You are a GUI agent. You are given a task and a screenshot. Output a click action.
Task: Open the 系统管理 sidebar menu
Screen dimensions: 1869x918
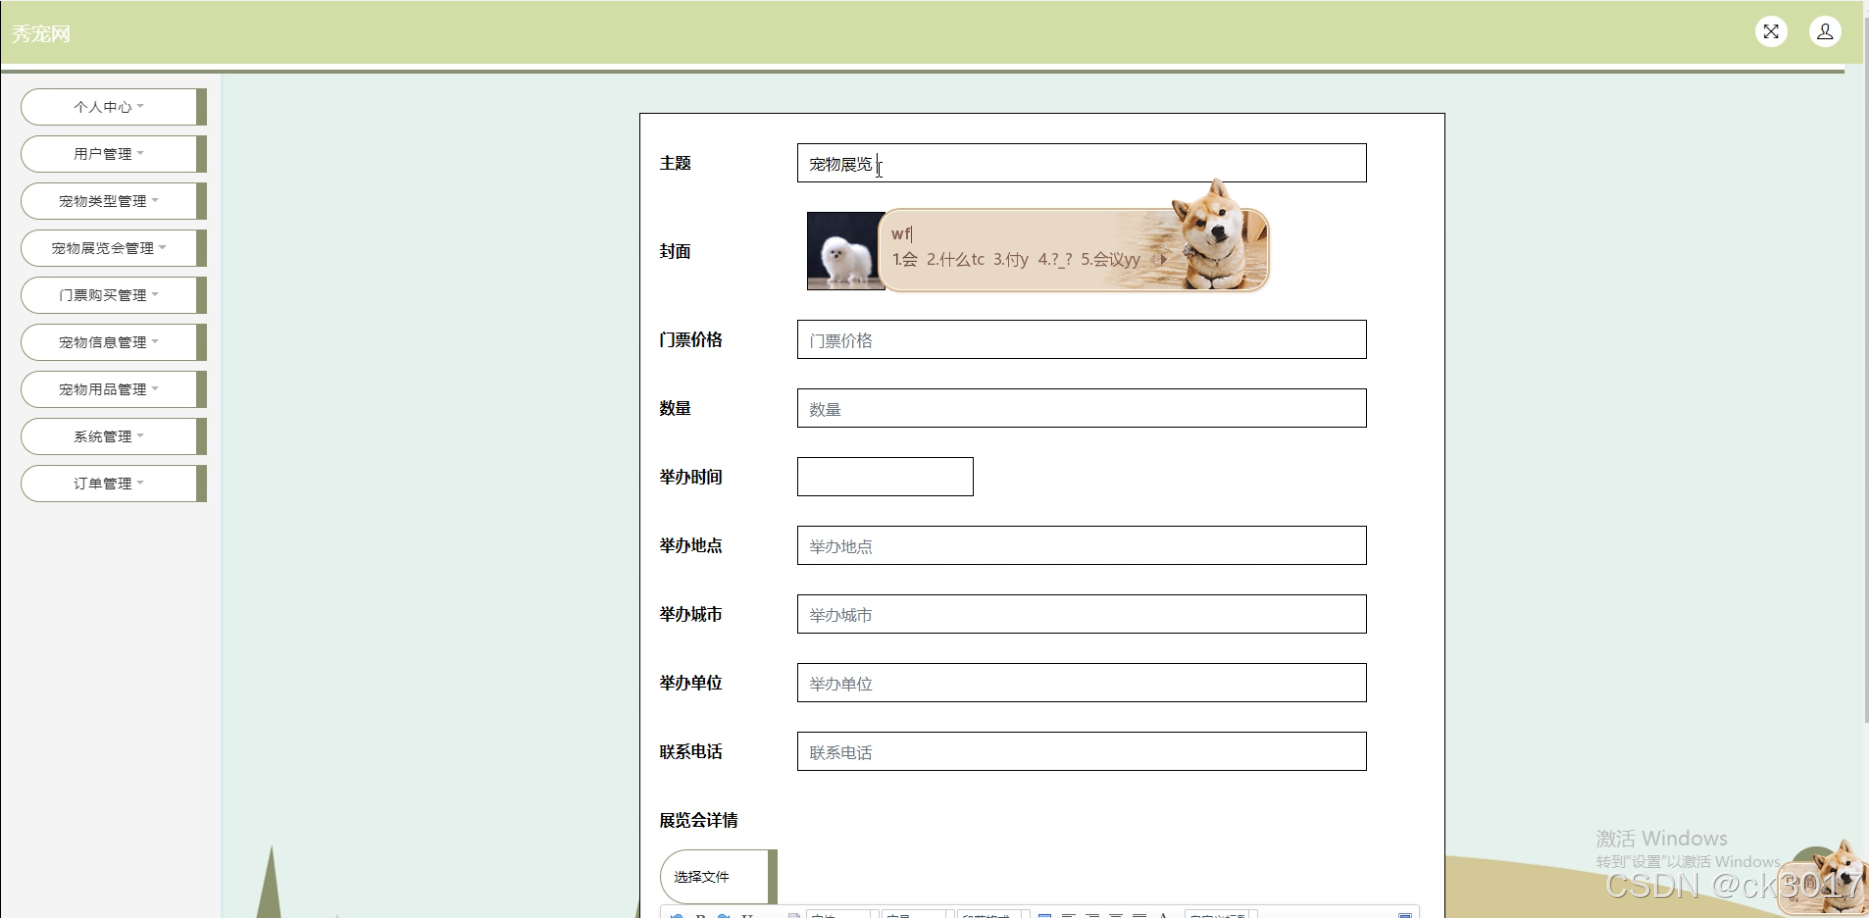tap(113, 436)
